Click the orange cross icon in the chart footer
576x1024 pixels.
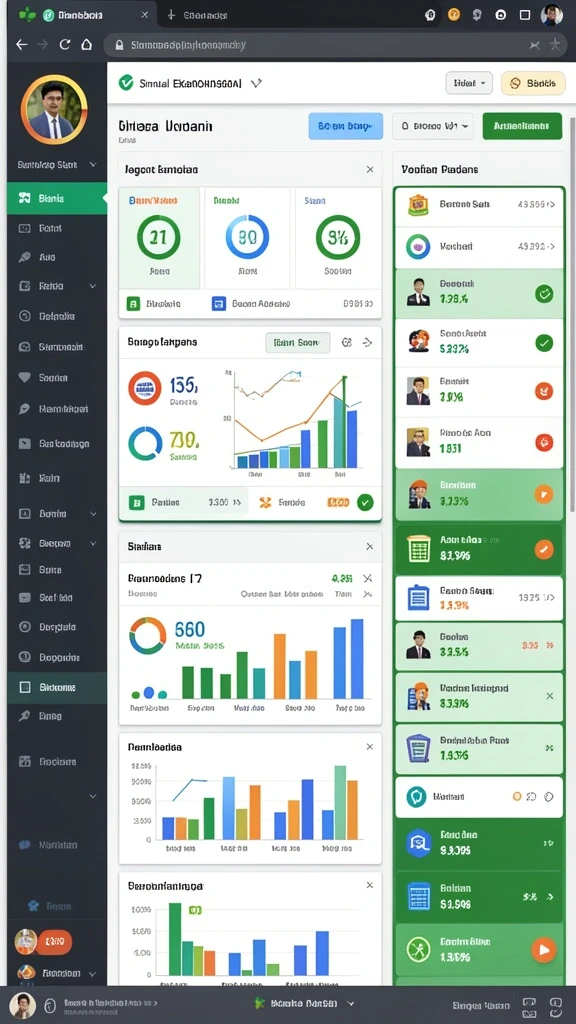[264, 502]
